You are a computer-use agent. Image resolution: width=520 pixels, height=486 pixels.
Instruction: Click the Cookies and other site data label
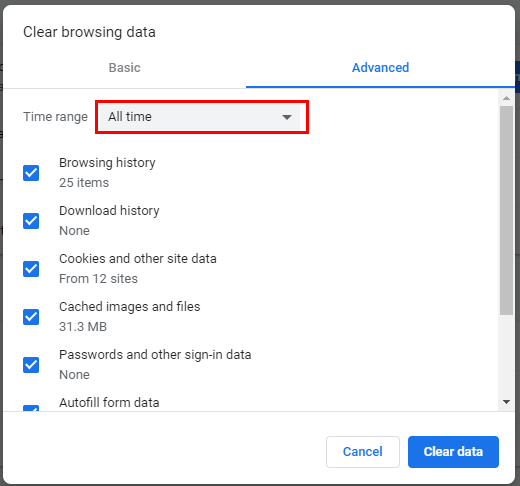pyautogui.click(x=138, y=259)
